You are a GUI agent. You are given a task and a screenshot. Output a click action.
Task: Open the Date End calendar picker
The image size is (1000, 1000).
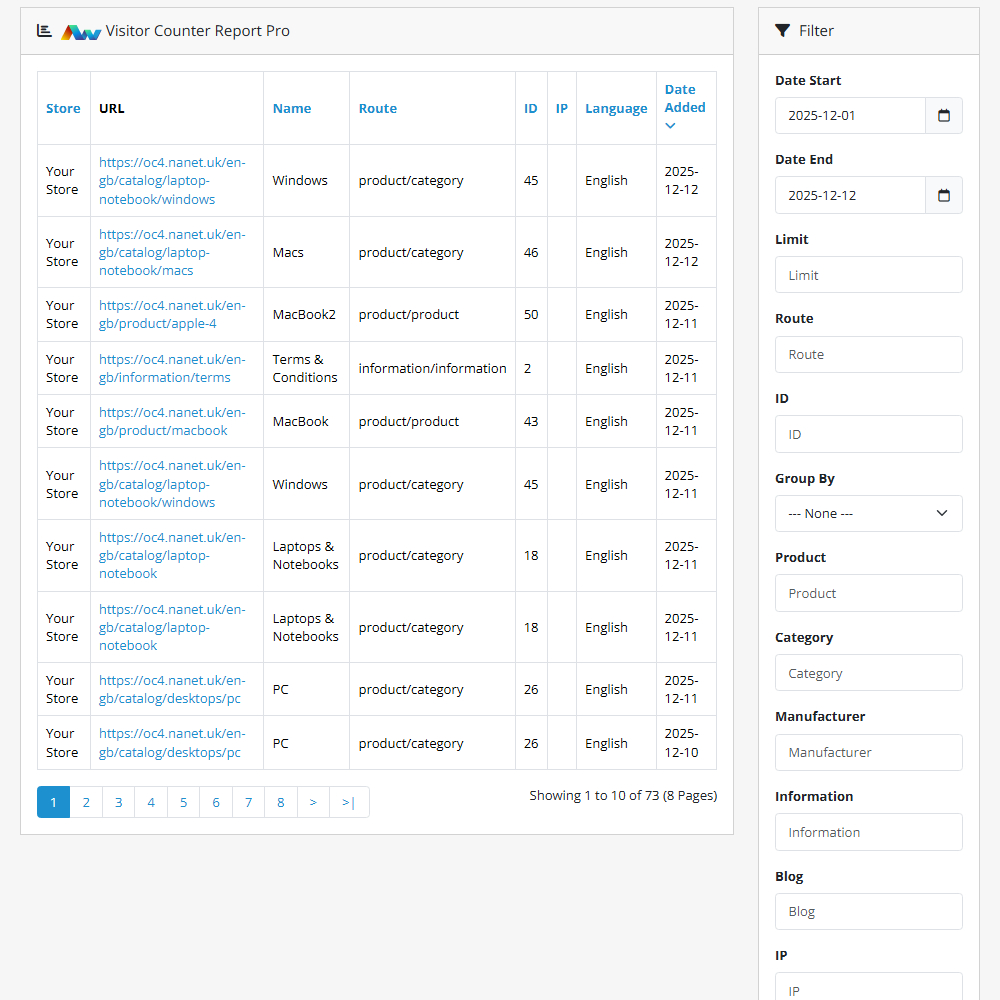pyautogui.click(x=943, y=195)
